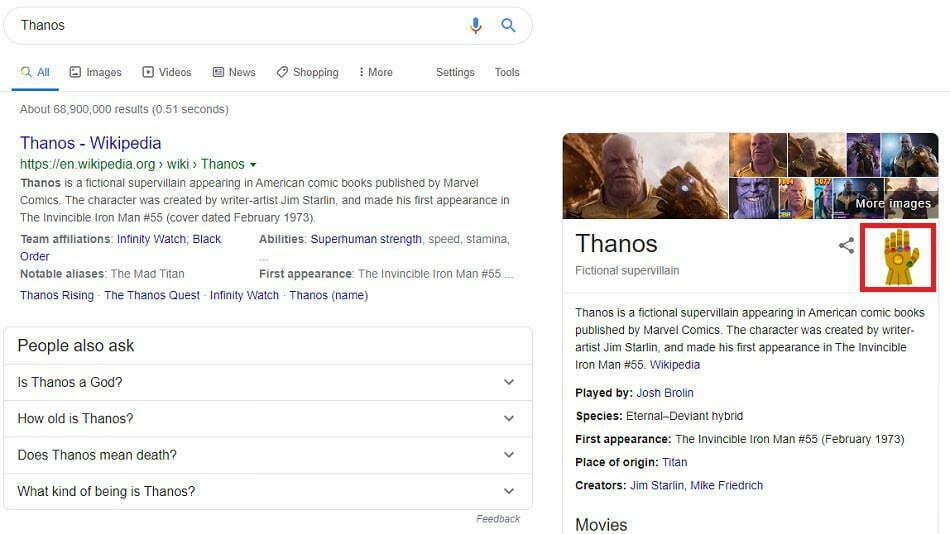Open the Wikipedia URL dropdown arrow
The width and height of the screenshot is (950, 534).
point(253,164)
